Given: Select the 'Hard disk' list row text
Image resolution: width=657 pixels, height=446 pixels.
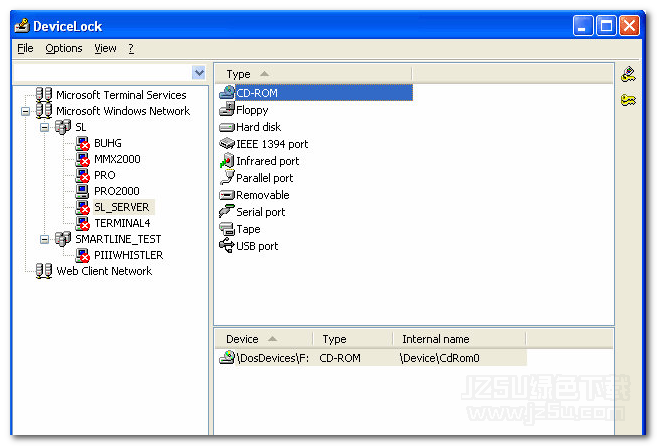Looking at the screenshot, I should pyautogui.click(x=259, y=127).
